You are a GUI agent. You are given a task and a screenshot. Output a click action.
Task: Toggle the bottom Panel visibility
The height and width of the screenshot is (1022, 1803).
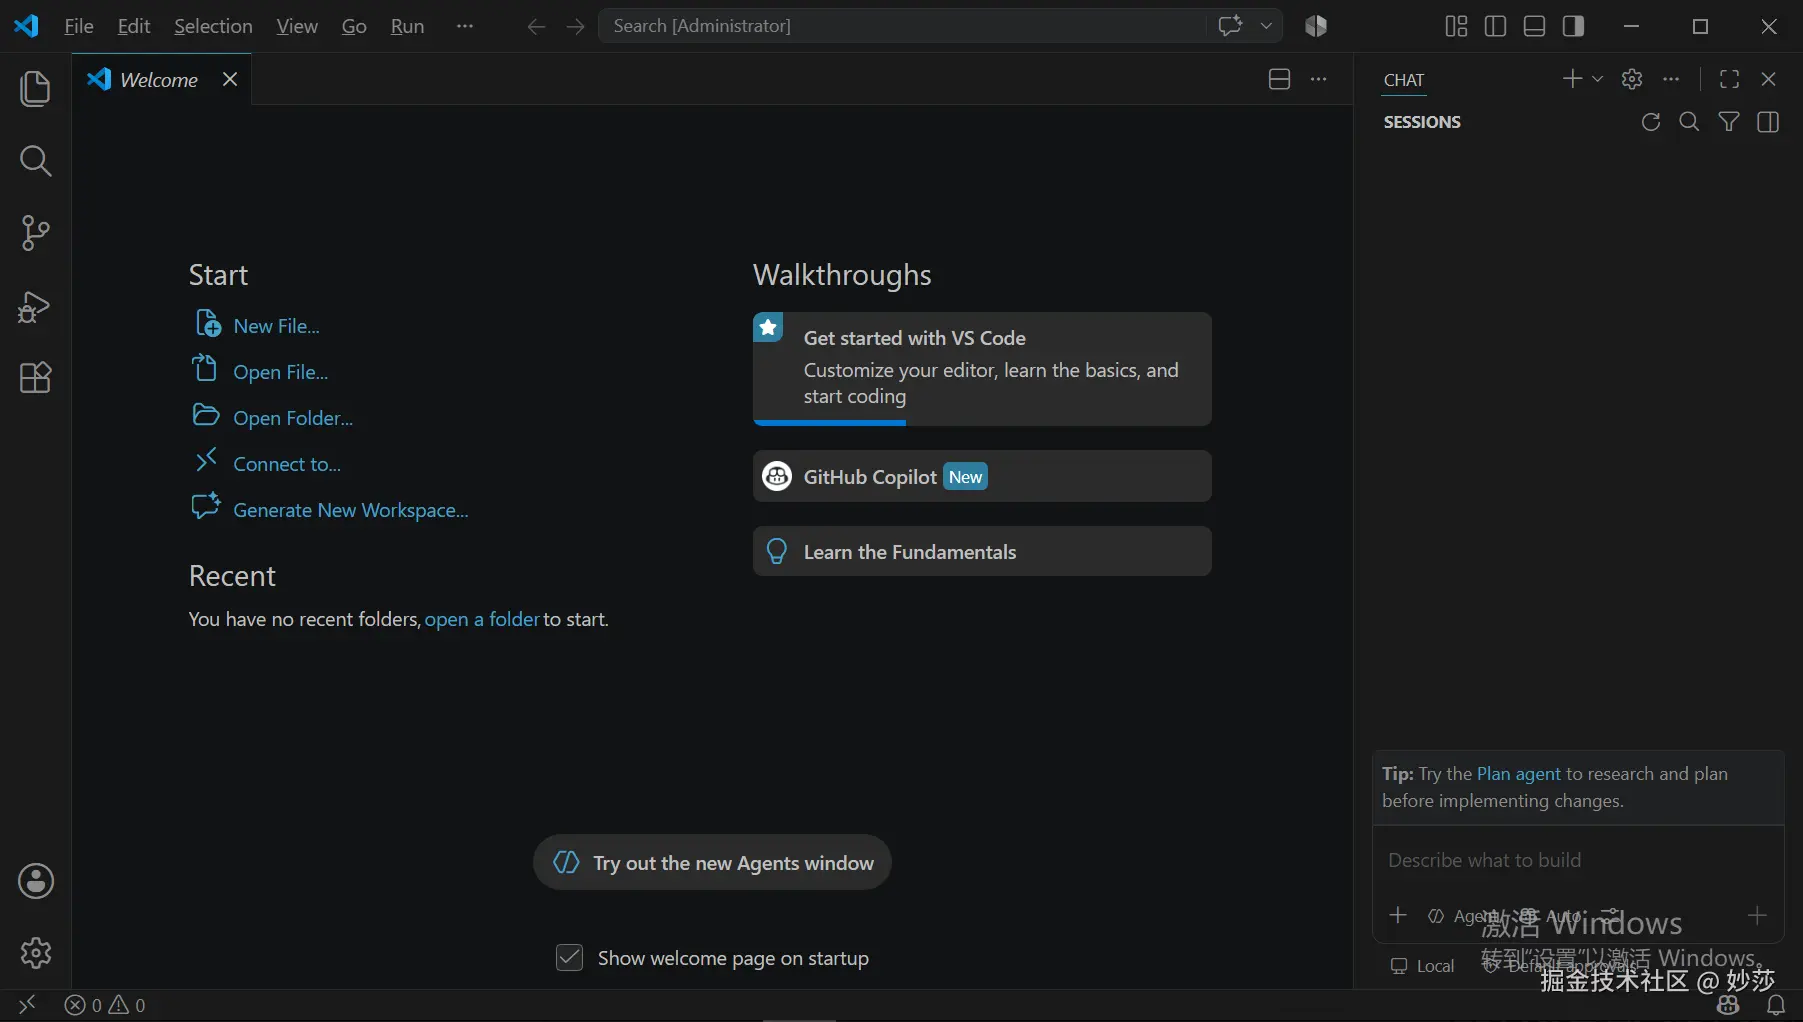[x=1534, y=26]
